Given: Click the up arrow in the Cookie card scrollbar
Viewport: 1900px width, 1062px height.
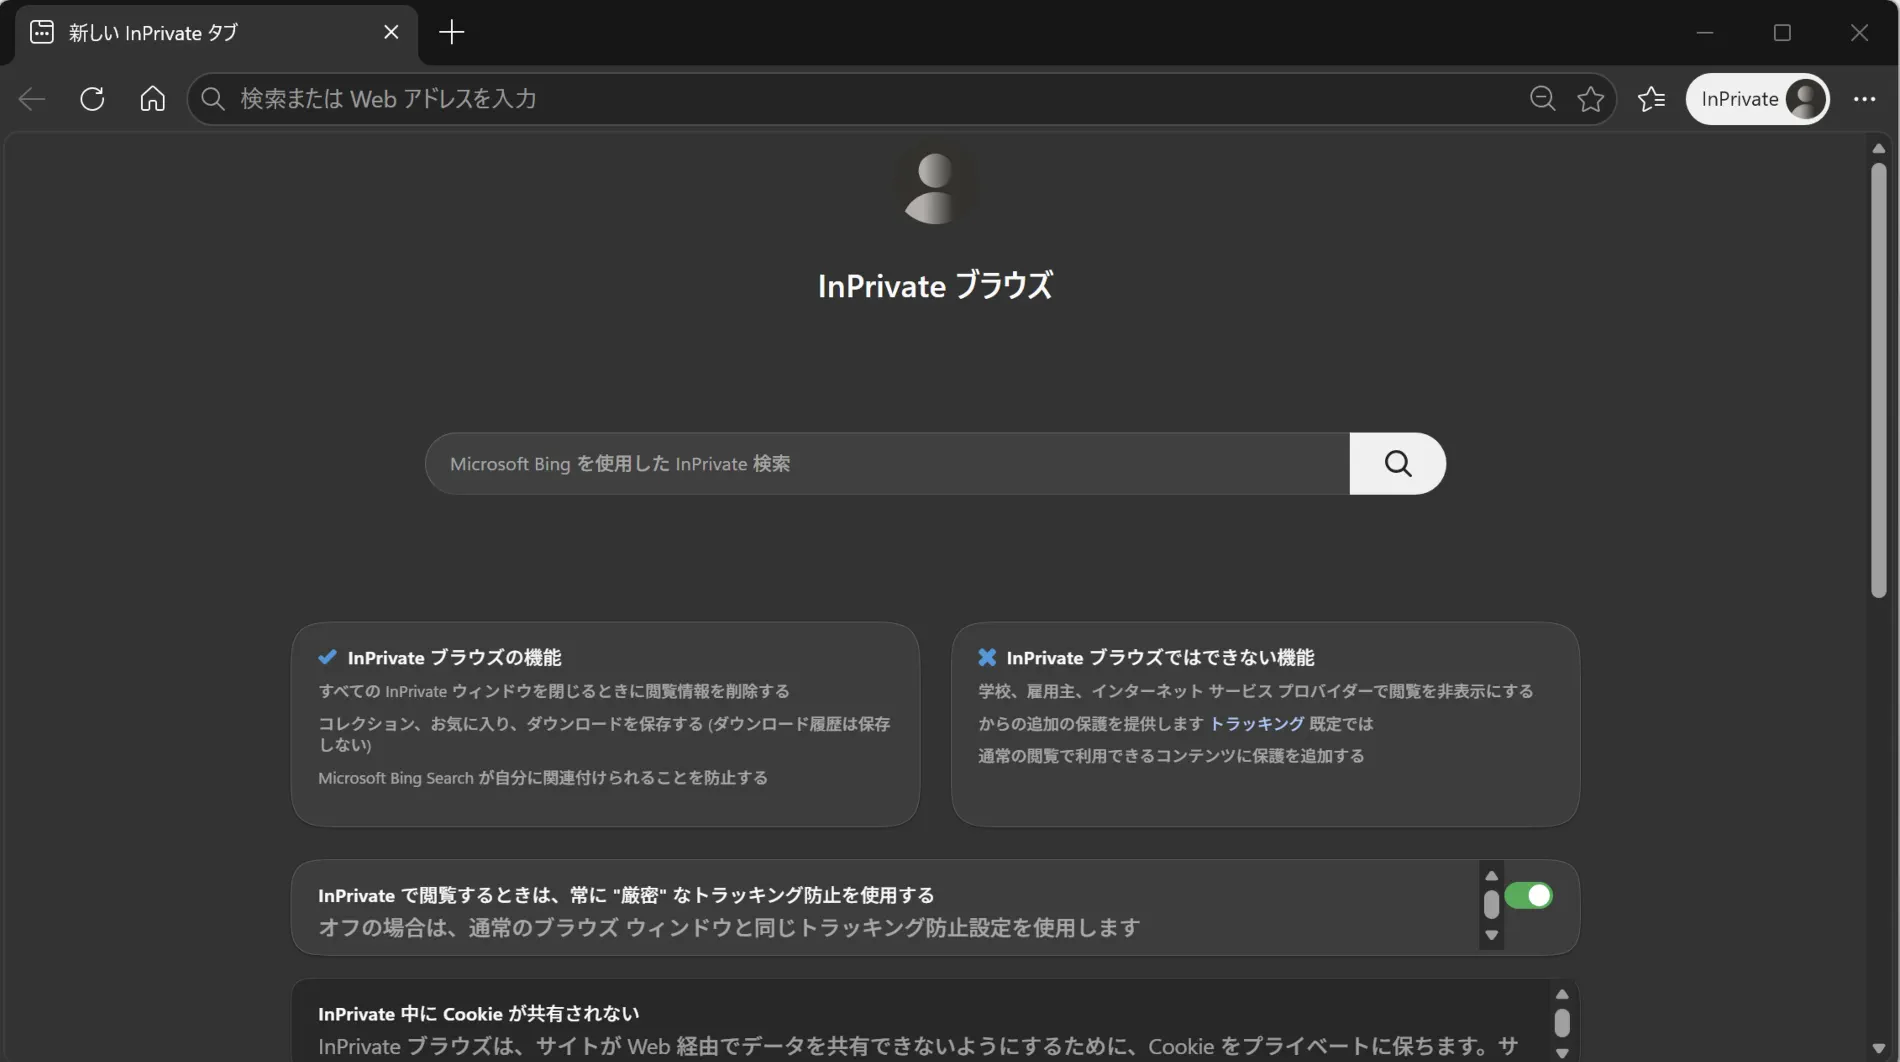Looking at the screenshot, I should click(1562, 995).
